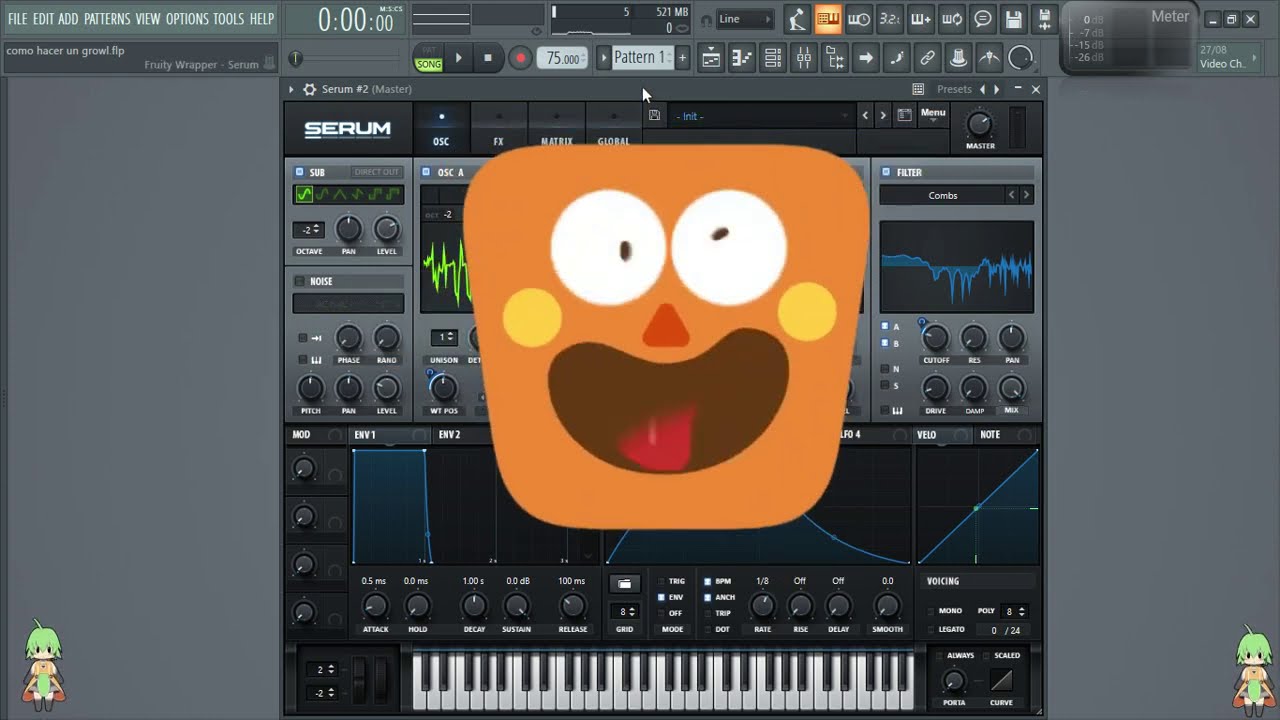Open the Init preset name dropdown
The width and height of the screenshot is (1280, 720).
[761, 116]
